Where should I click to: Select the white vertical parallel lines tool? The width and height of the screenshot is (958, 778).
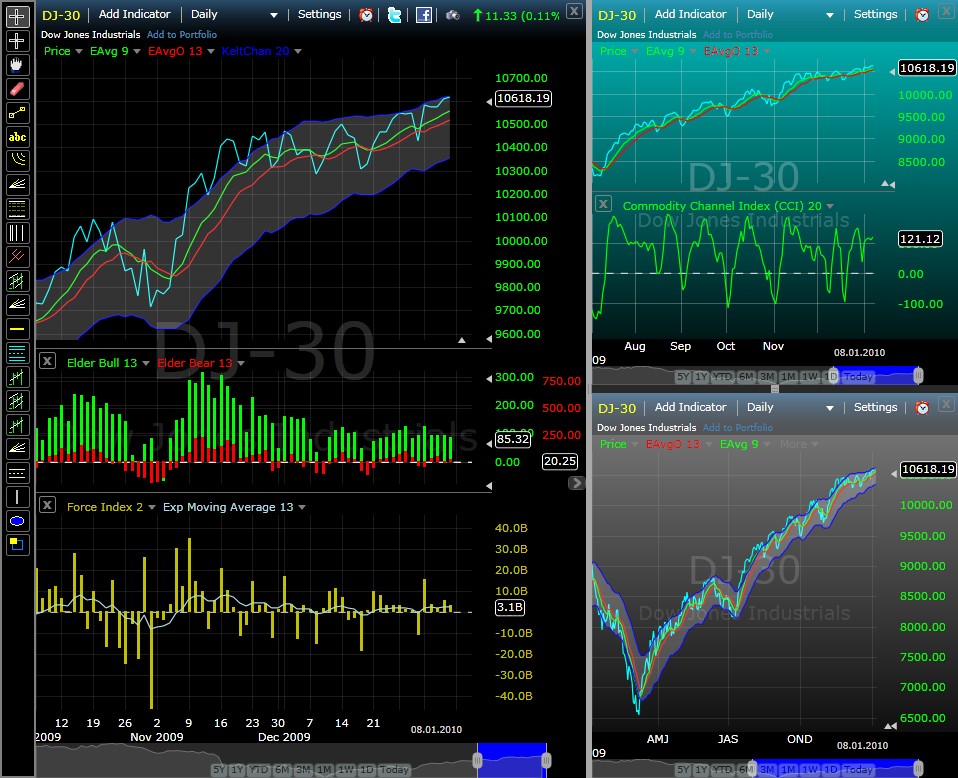point(17,233)
